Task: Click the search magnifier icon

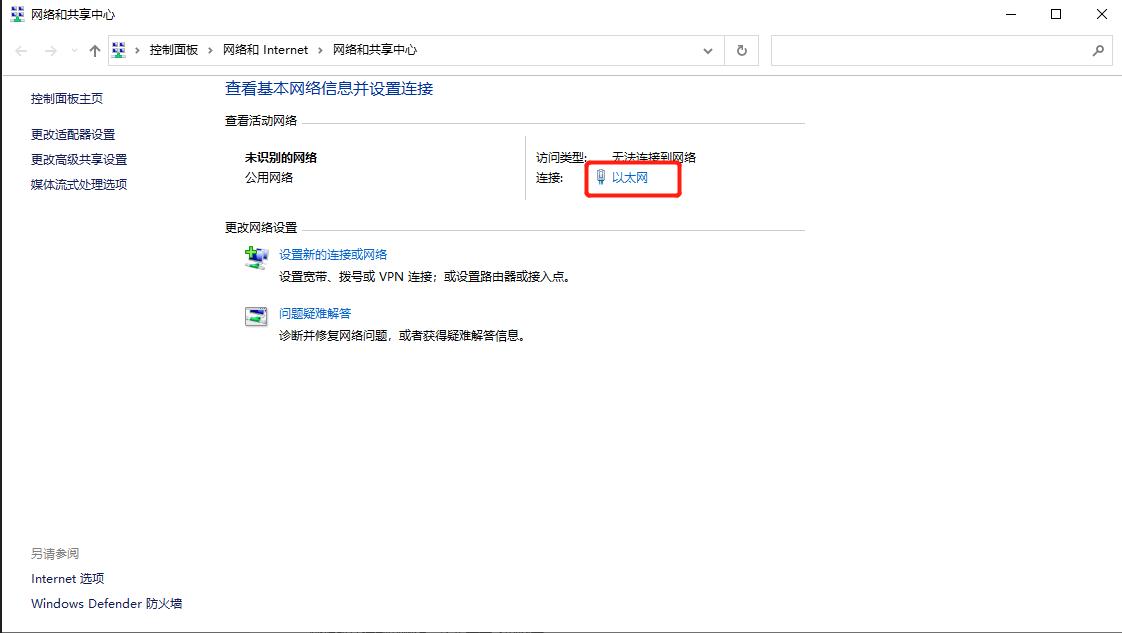Action: click(1099, 49)
